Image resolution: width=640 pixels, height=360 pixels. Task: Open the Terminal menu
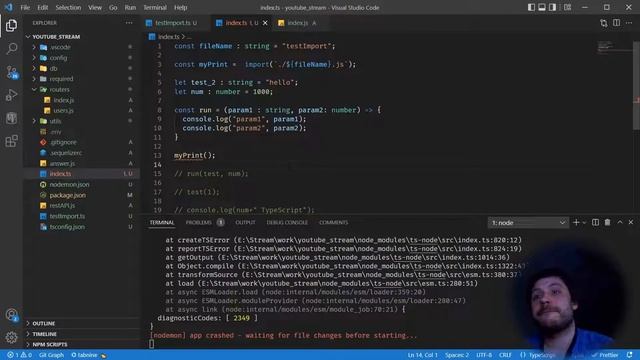[155, 7]
